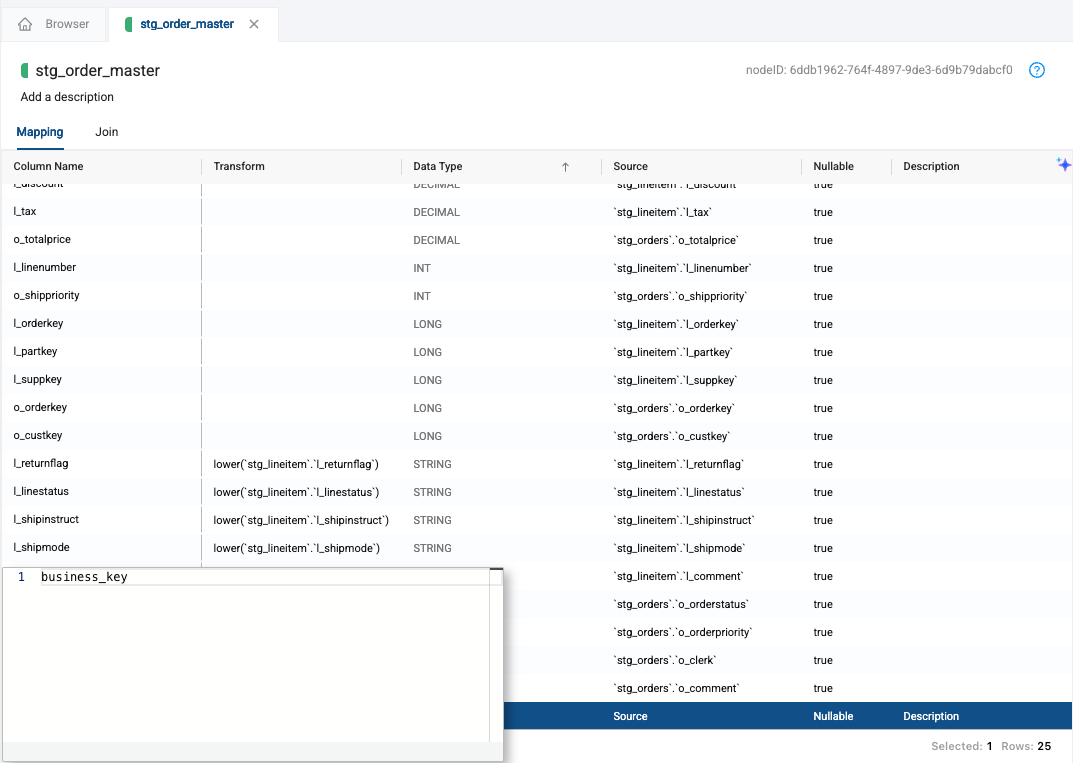Click source `stg_lineitem`.`l_comment`

click(x=678, y=577)
